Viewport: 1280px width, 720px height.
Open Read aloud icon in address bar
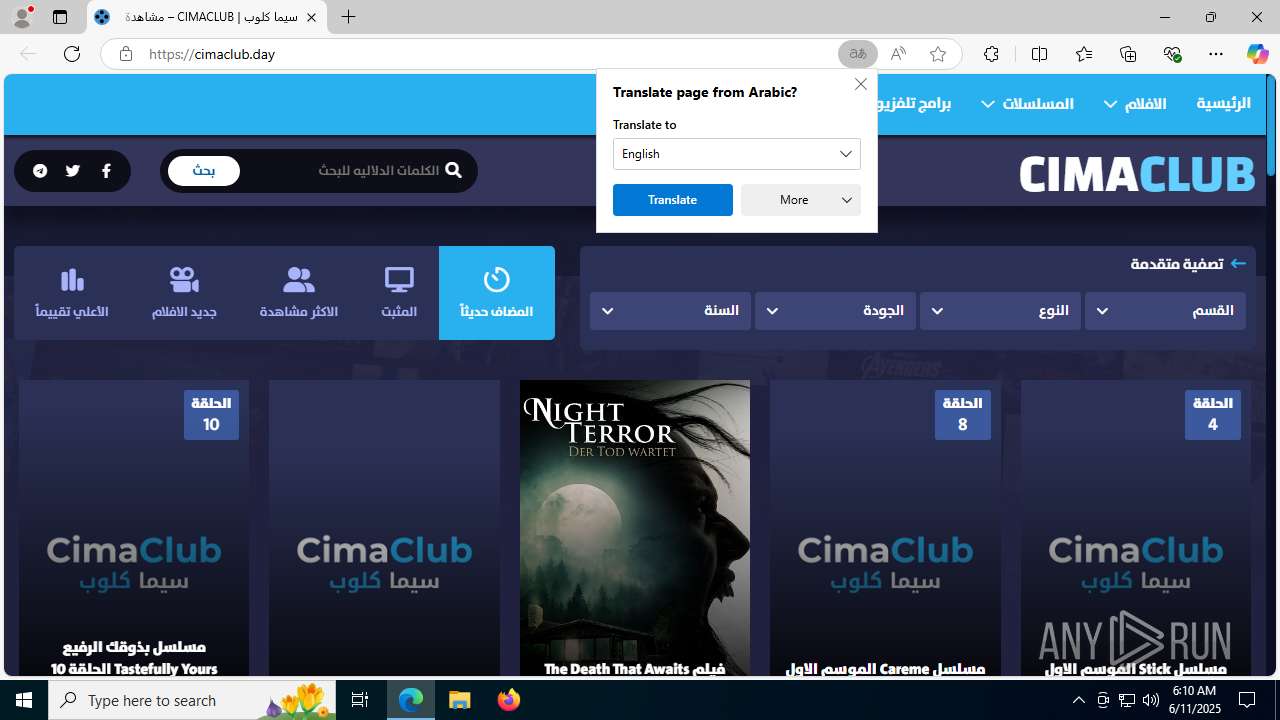898,54
